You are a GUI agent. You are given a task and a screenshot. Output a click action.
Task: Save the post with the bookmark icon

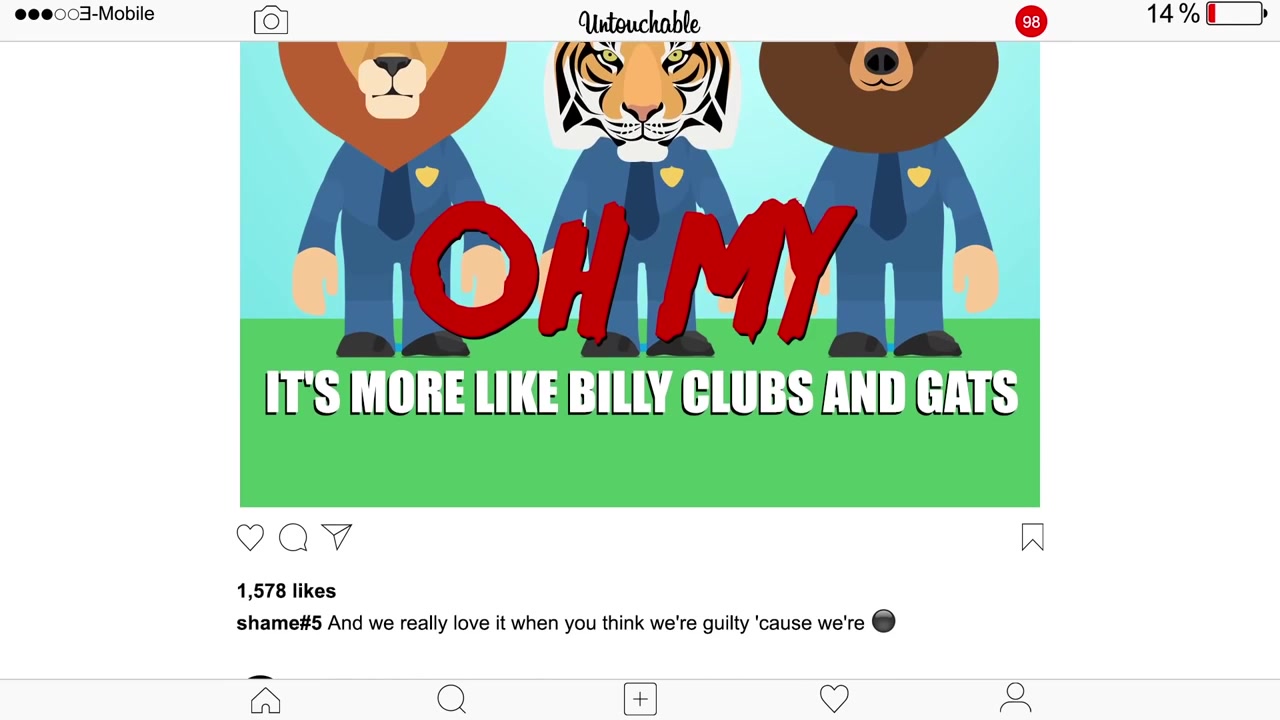pos(1032,538)
